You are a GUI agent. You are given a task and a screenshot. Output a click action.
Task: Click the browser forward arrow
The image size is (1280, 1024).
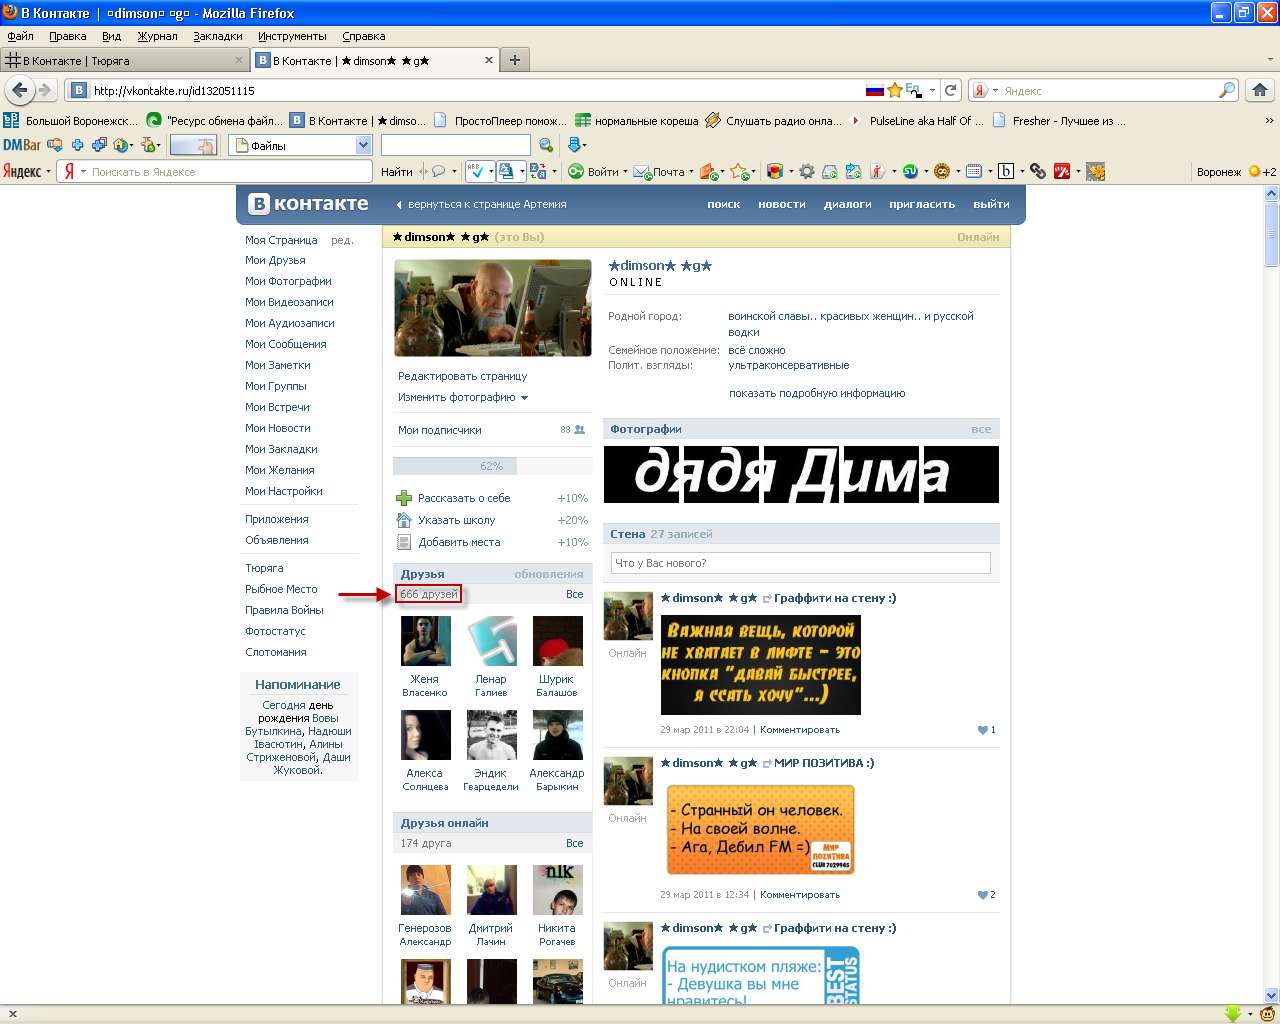pyautogui.click(x=45, y=90)
